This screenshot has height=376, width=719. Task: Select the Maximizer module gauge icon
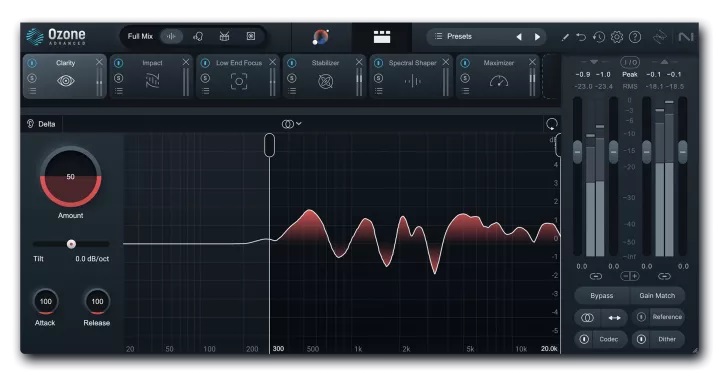499,82
